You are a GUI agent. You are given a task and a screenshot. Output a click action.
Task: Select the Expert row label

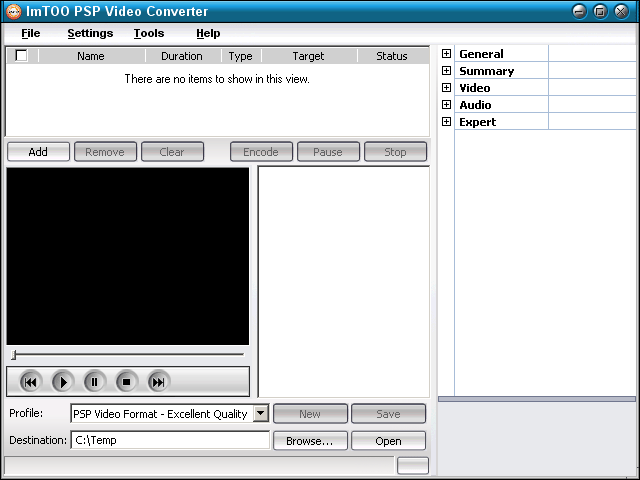(478, 122)
